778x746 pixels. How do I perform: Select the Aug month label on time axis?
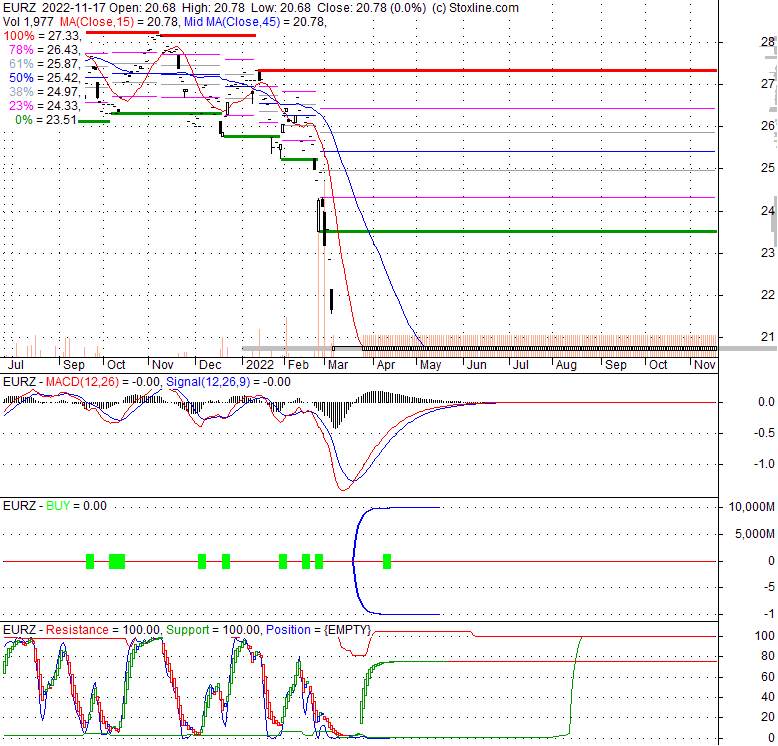pyautogui.click(x=566, y=365)
